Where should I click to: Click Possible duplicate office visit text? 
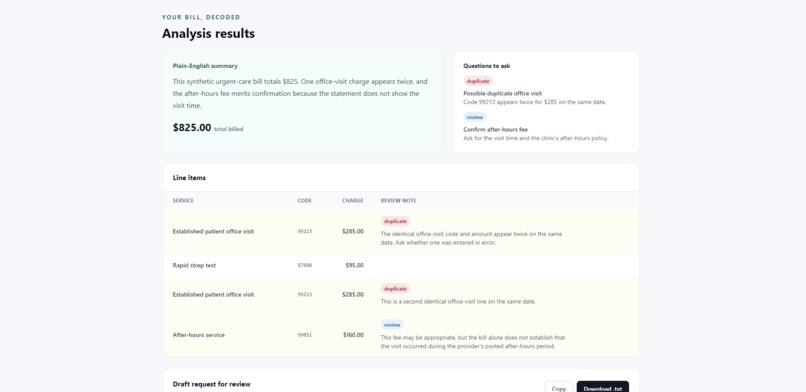(x=502, y=94)
